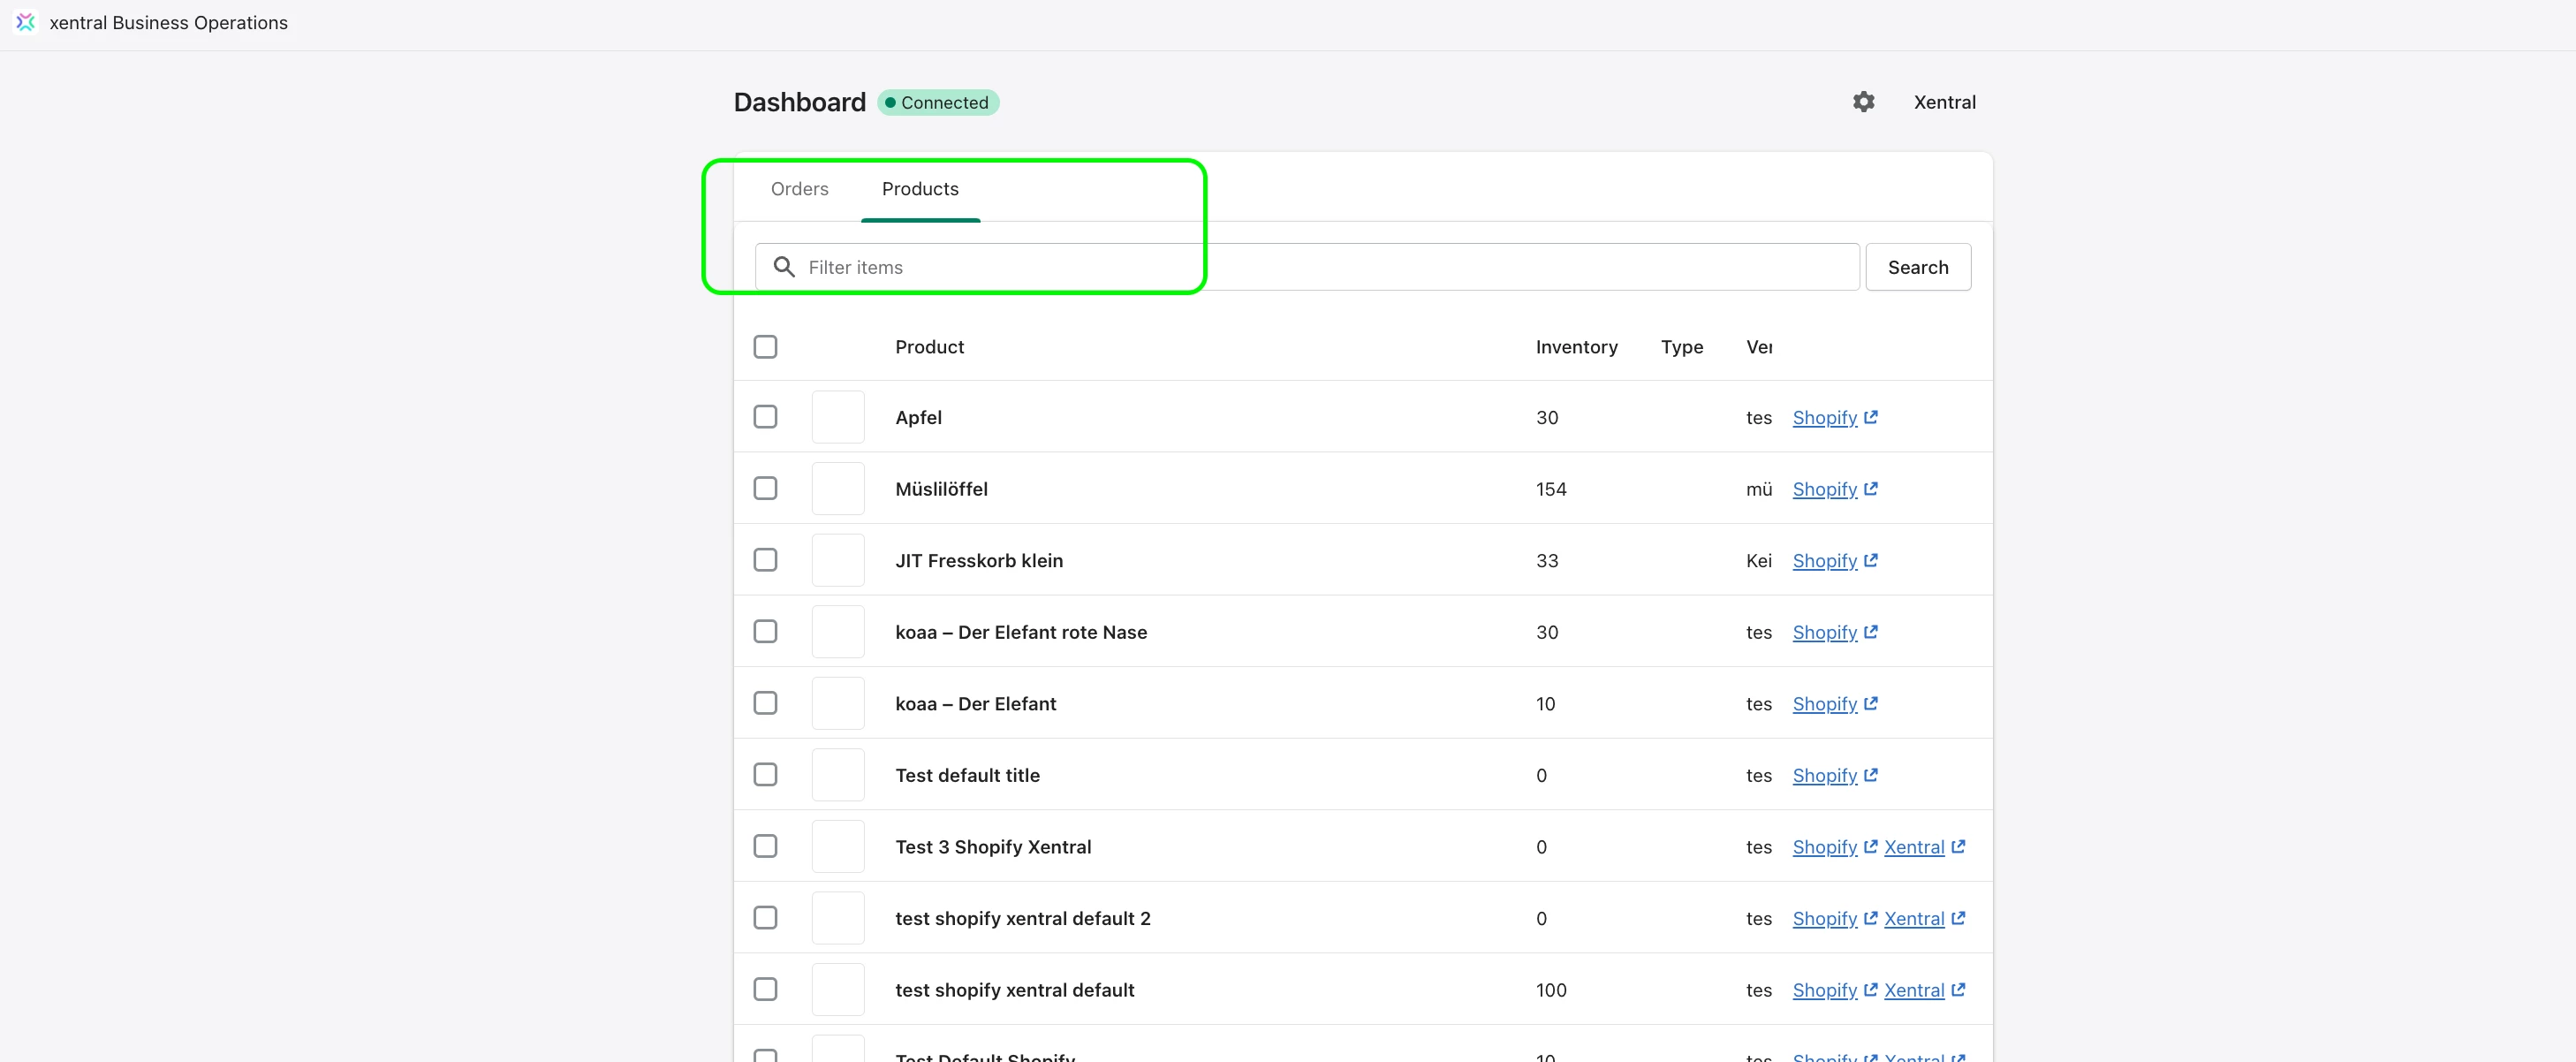
Task: Click the koaa – Der Elefant thumbnail
Action: click(838, 703)
